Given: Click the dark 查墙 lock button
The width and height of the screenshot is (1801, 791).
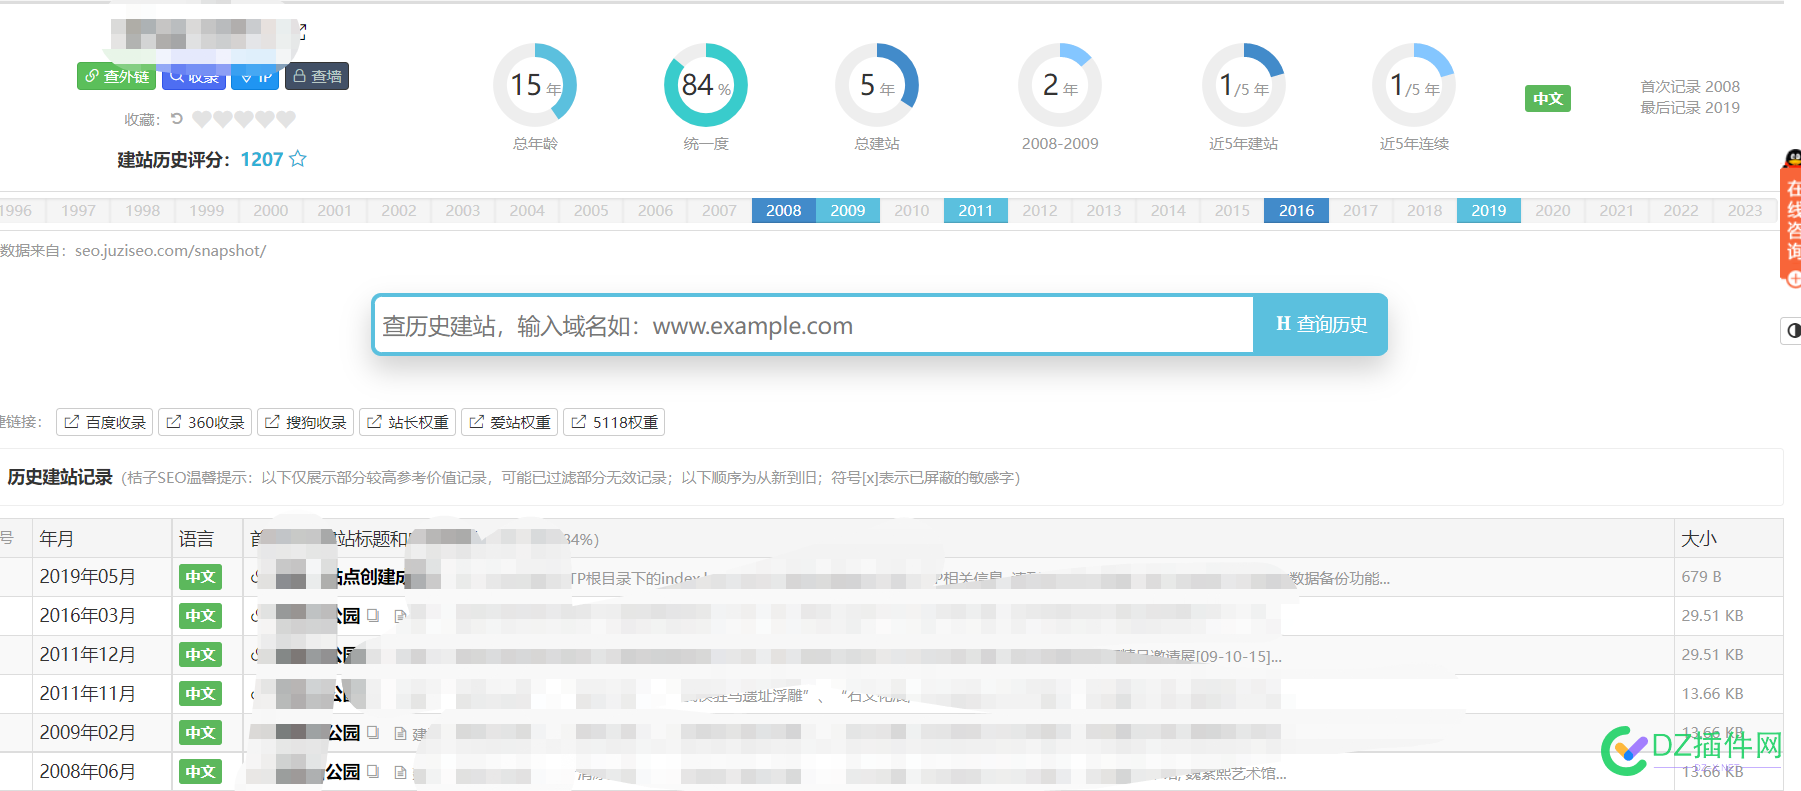Looking at the screenshot, I should [317, 76].
